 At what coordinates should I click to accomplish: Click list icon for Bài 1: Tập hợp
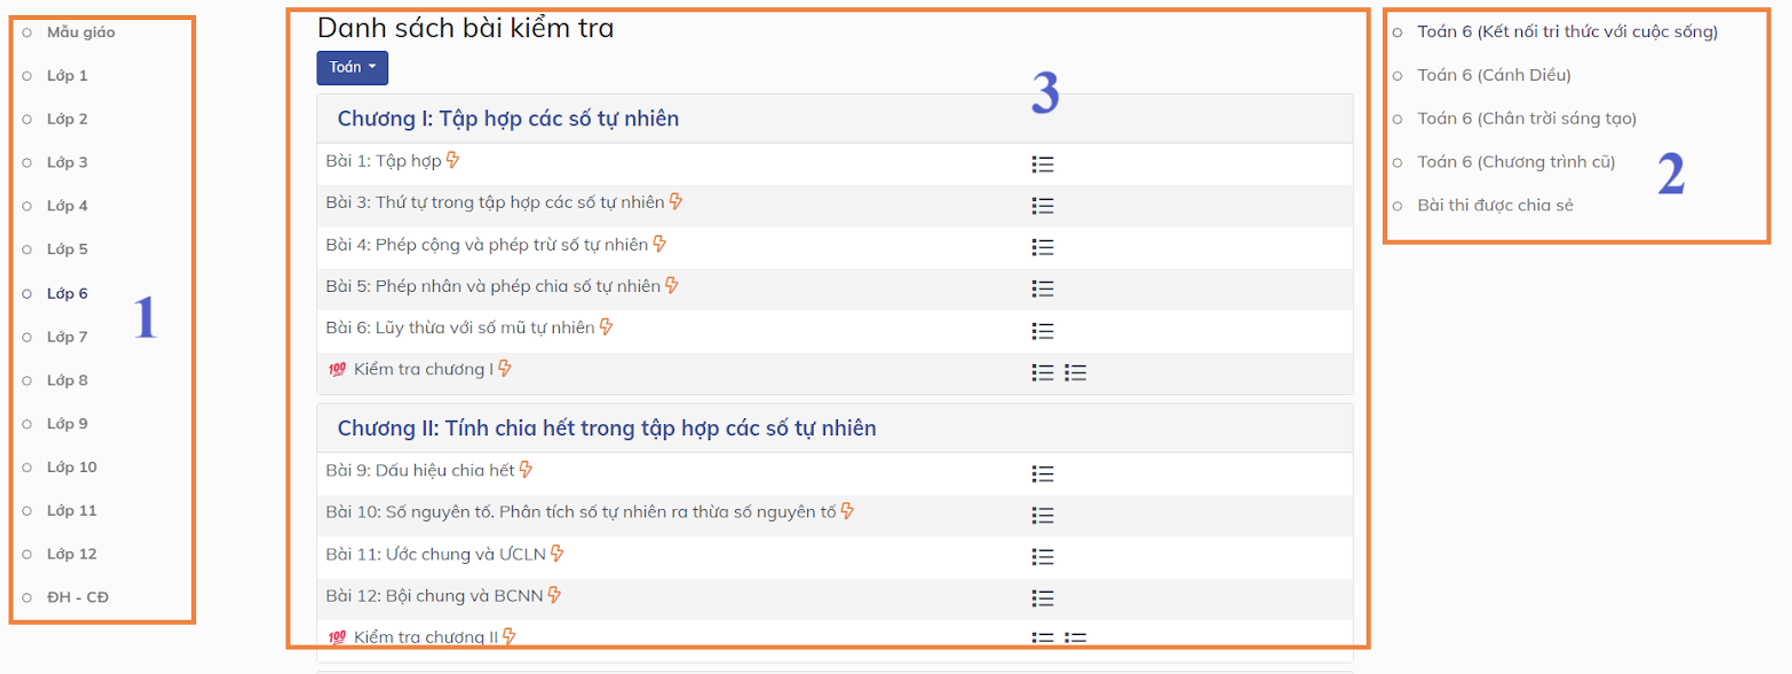pos(1042,164)
